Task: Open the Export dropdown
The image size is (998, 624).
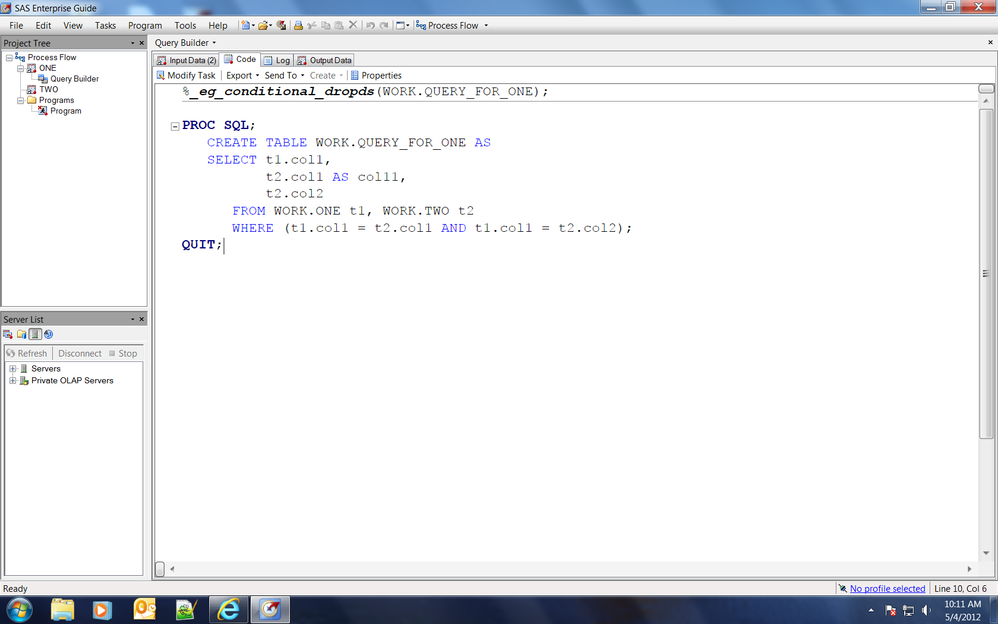Action: (242, 75)
